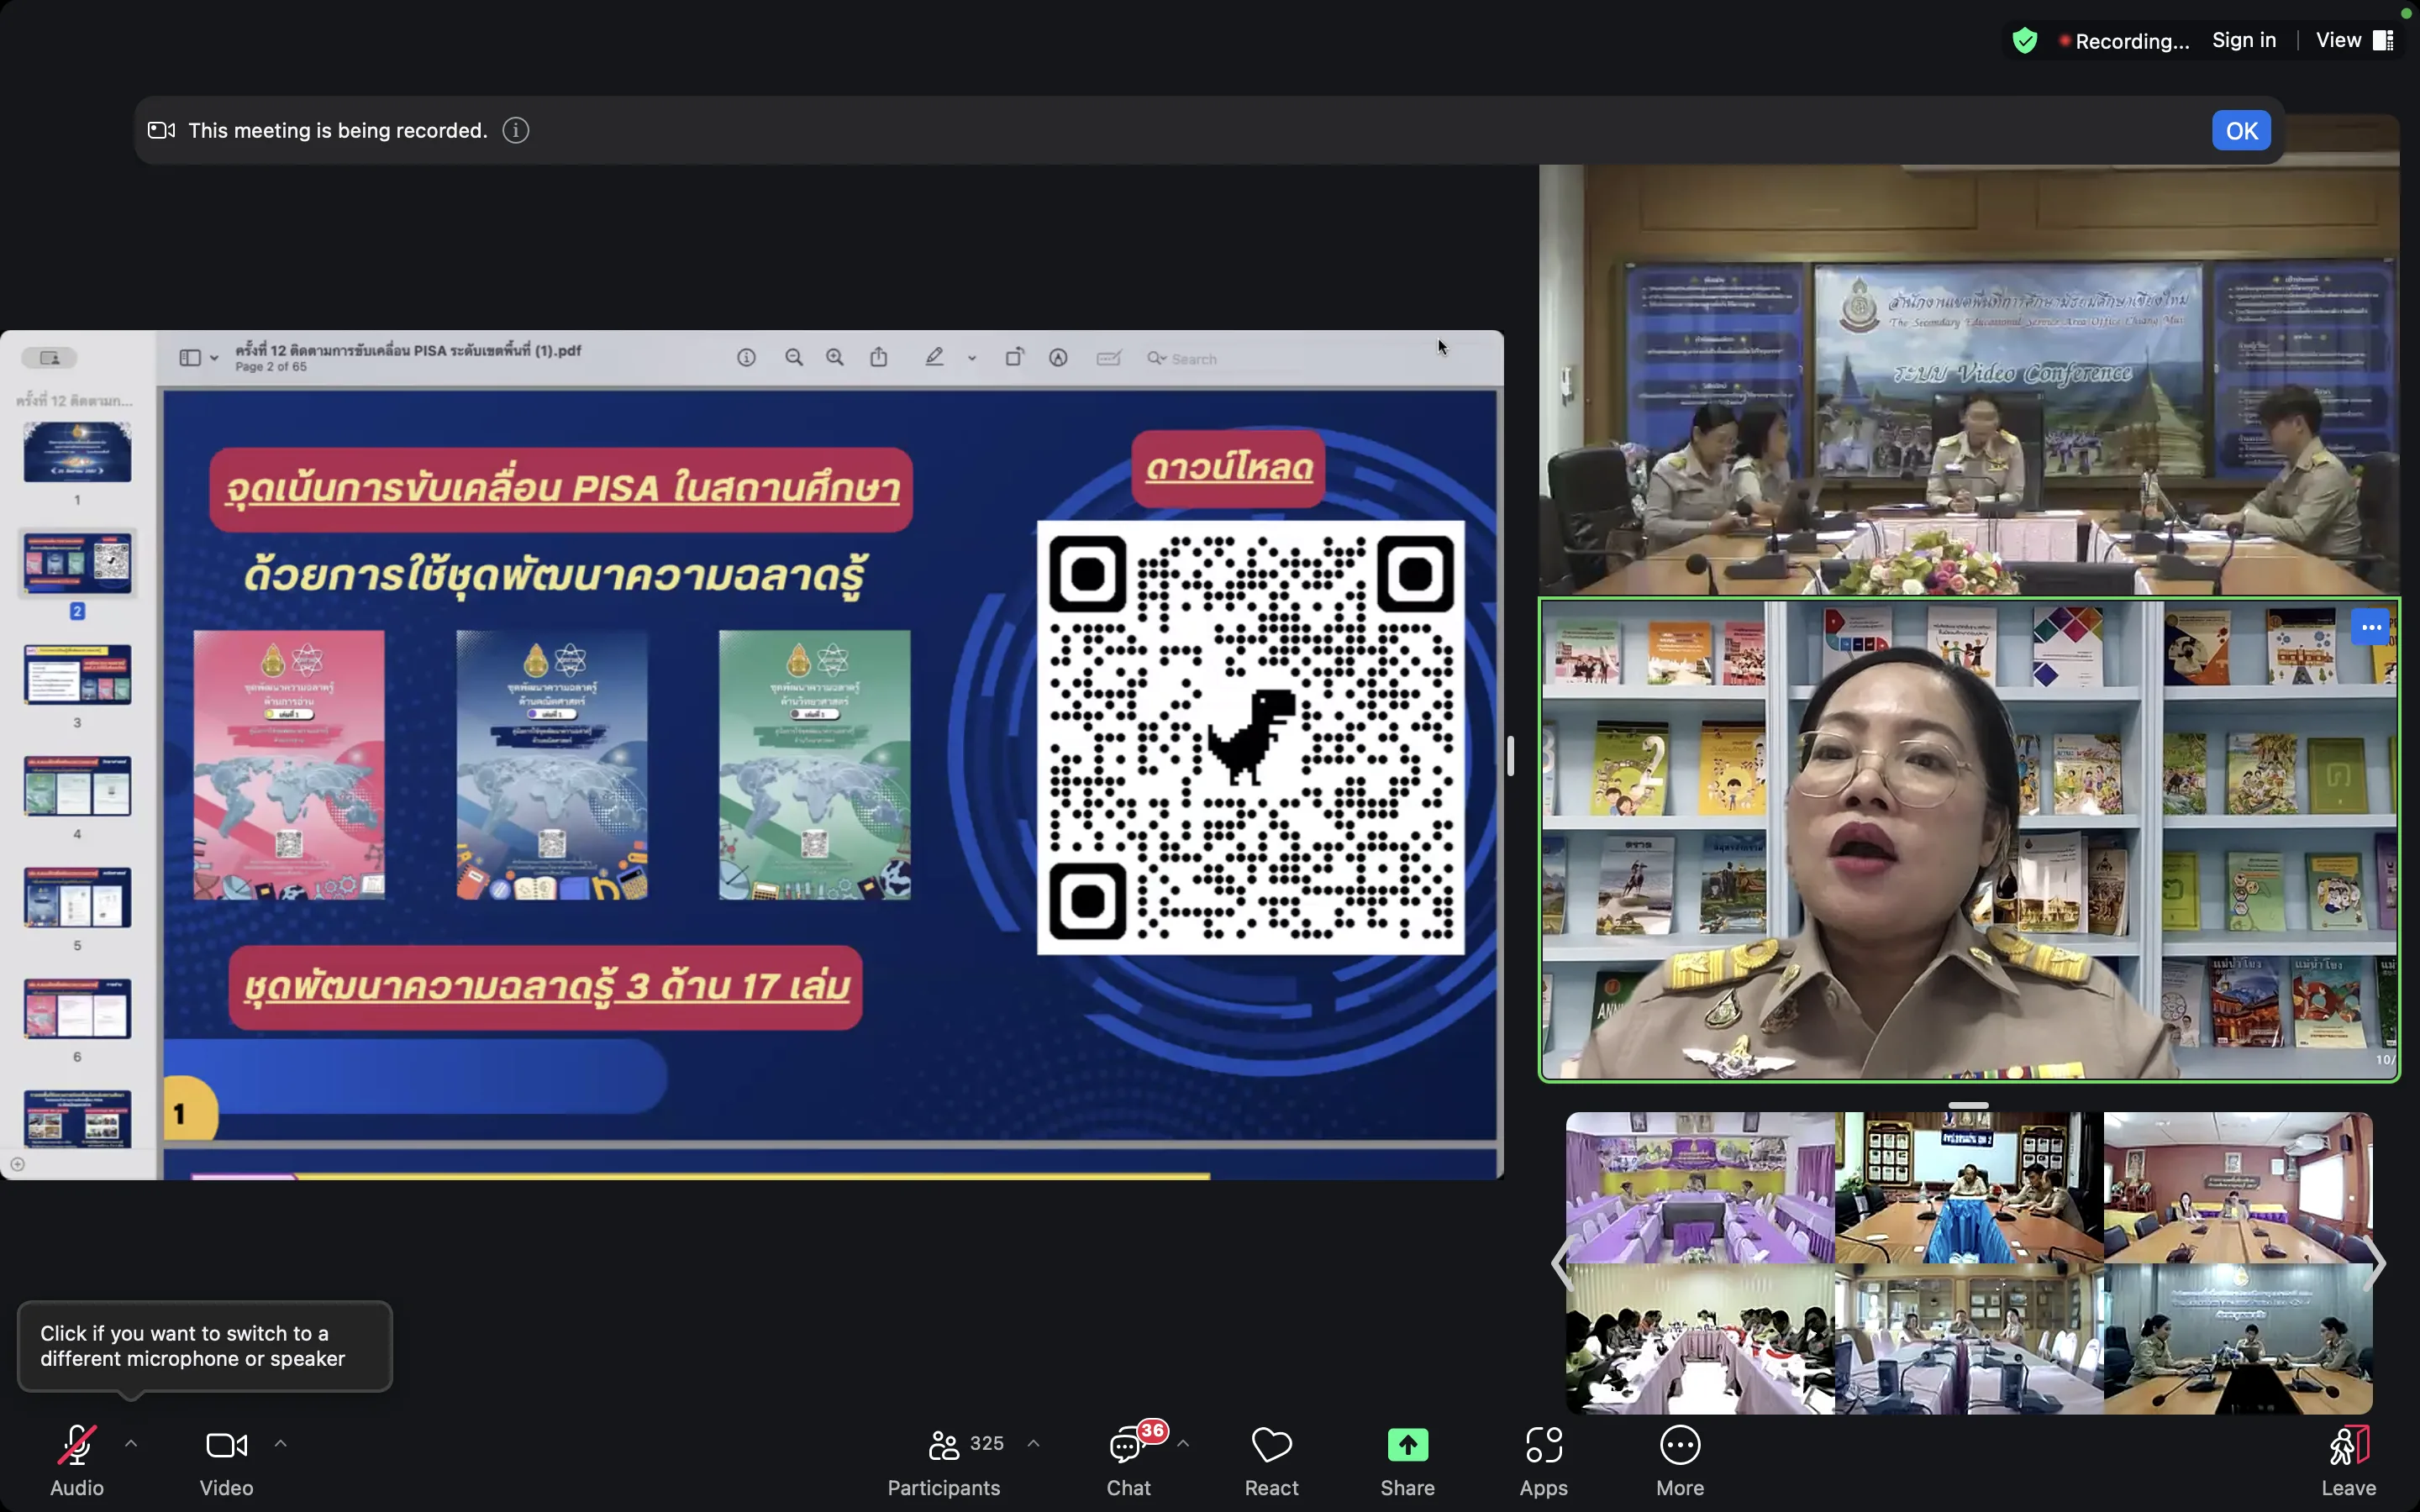Viewport: 2420px width, 1512px height.
Task: Click the QR code on the shared slide
Action: pyautogui.click(x=1251, y=738)
